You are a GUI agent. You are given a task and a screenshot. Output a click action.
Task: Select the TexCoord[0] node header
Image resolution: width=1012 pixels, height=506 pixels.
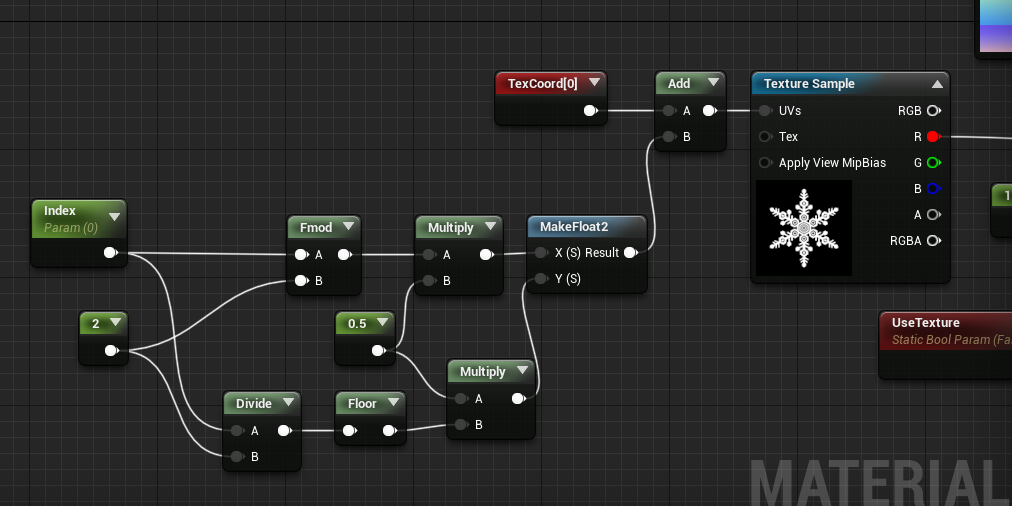(551, 83)
